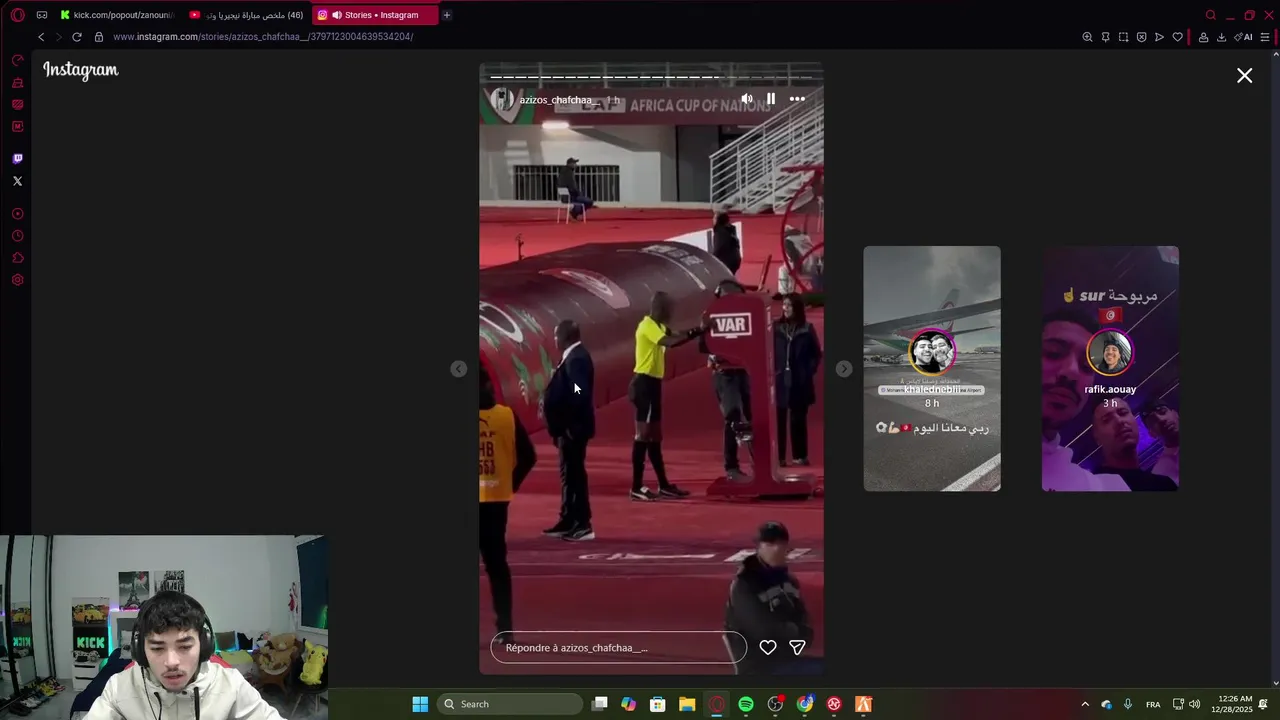Open the Easy setup sliders icon
This screenshot has width=1280, height=720.
[1265, 37]
